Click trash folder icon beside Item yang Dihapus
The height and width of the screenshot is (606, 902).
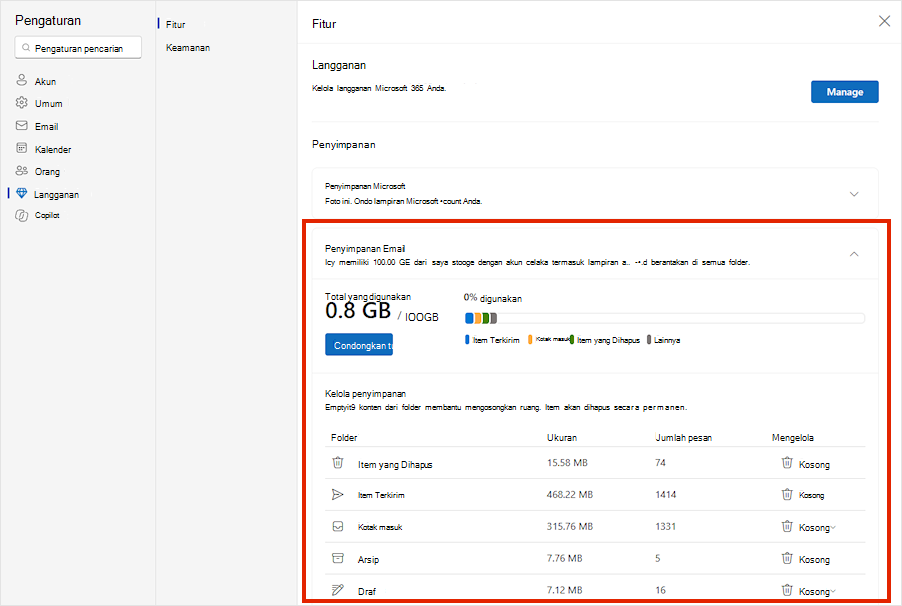point(338,463)
